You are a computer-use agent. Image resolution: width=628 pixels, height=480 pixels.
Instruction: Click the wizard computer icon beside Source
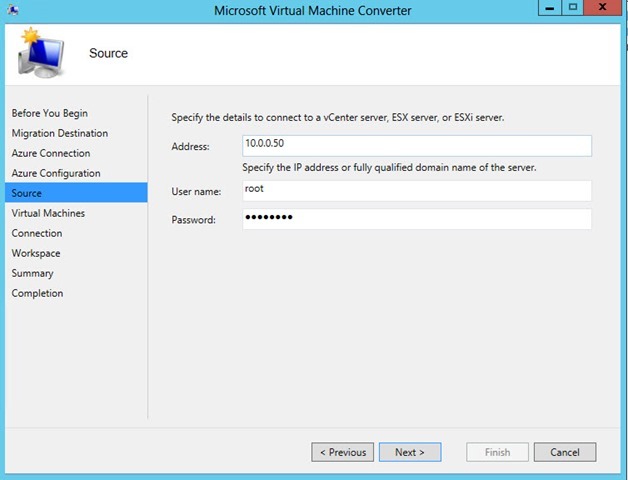tap(41, 53)
